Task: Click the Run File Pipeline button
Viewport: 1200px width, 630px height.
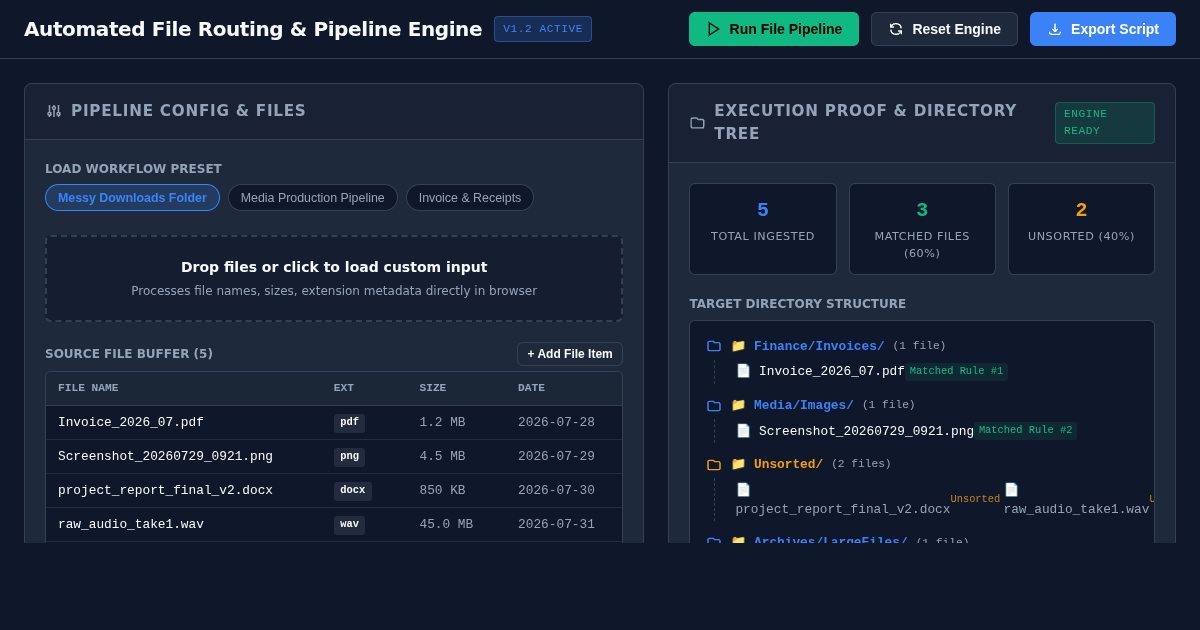Action: (774, 29)
